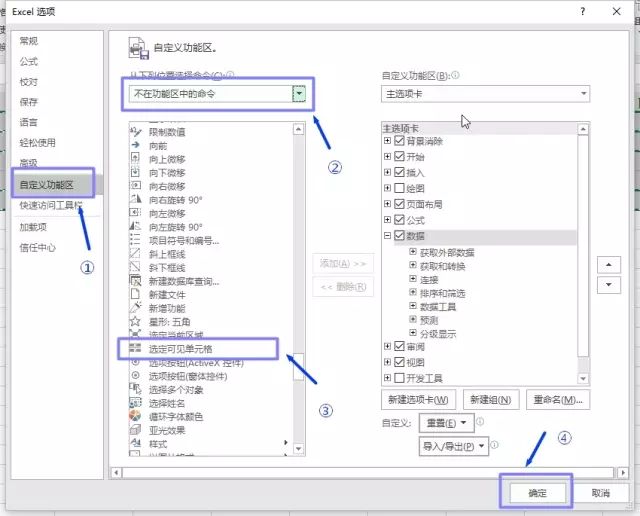The image size is (640, 516).
Task: Select the 斜下框线 icon
Action: point(135,267)
